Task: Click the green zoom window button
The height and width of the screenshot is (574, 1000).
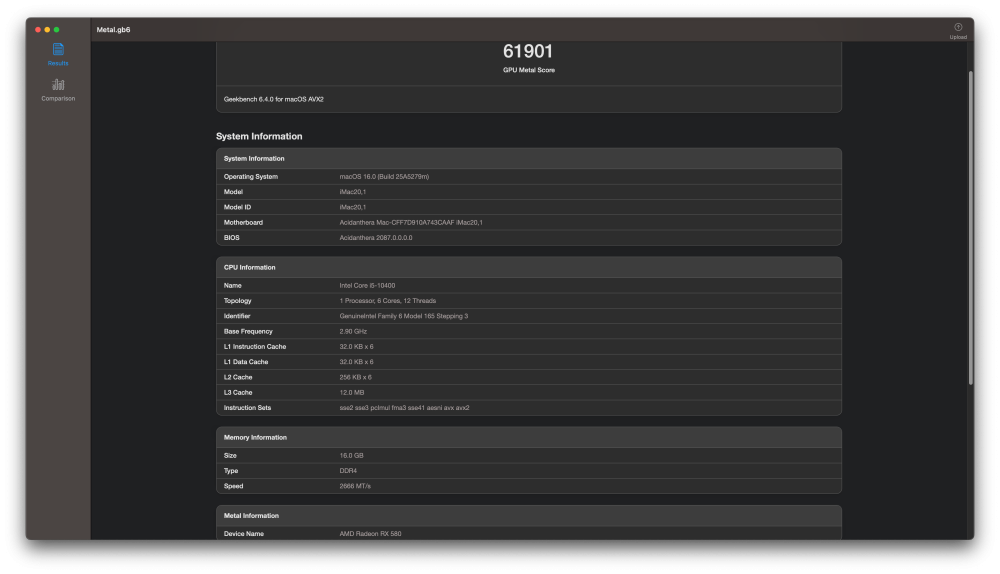Action: pos(57,30)
